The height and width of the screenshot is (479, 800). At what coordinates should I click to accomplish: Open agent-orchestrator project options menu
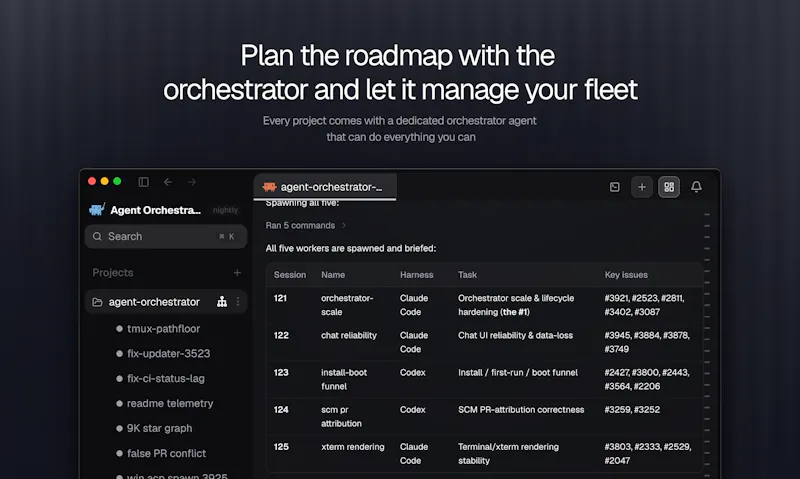[x=238, y=302]
